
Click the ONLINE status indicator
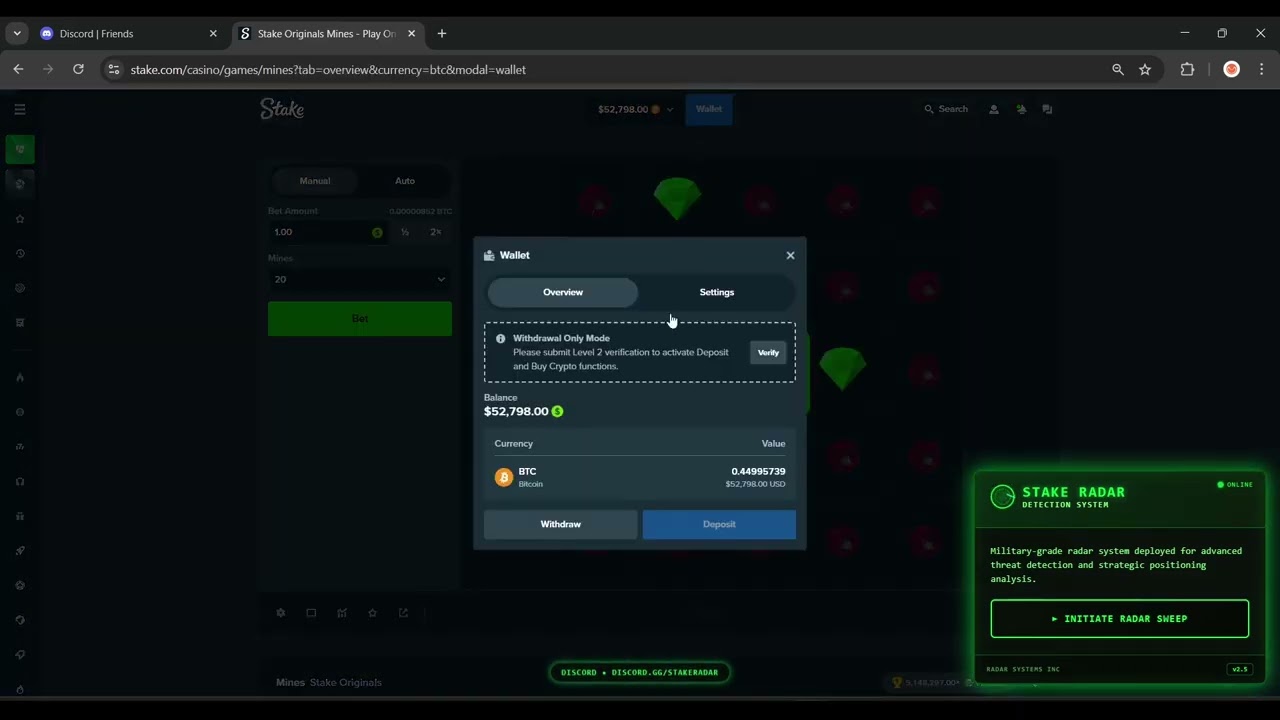[x=1235, y=484]
